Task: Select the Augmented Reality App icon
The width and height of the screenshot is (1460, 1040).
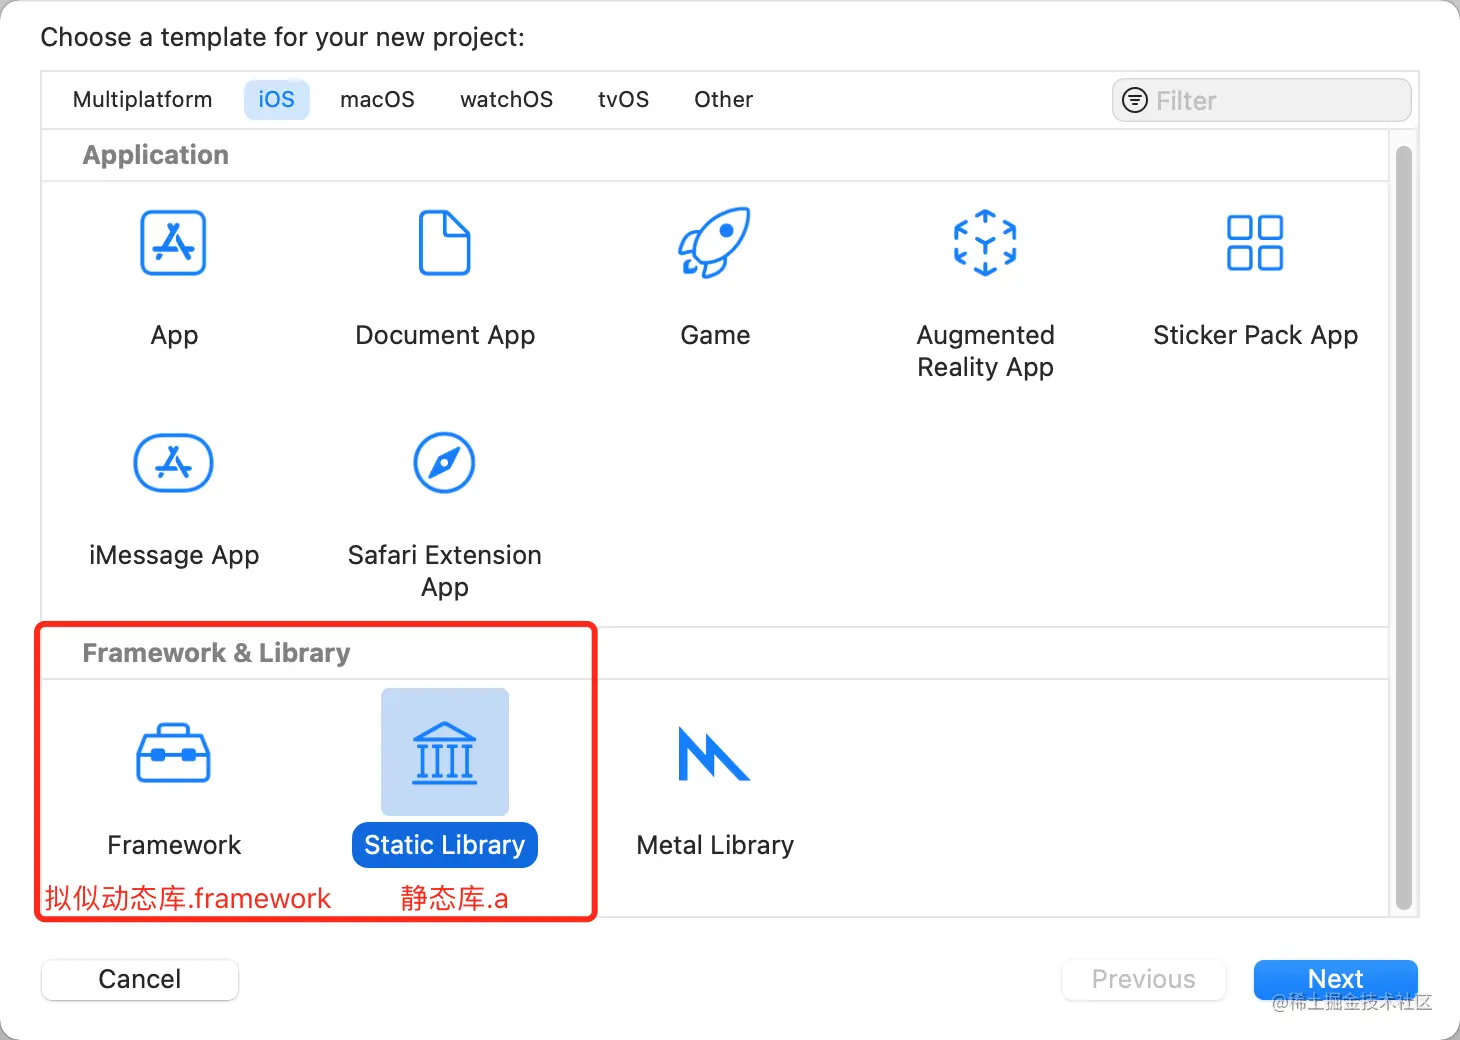Action: pos(985,243)
